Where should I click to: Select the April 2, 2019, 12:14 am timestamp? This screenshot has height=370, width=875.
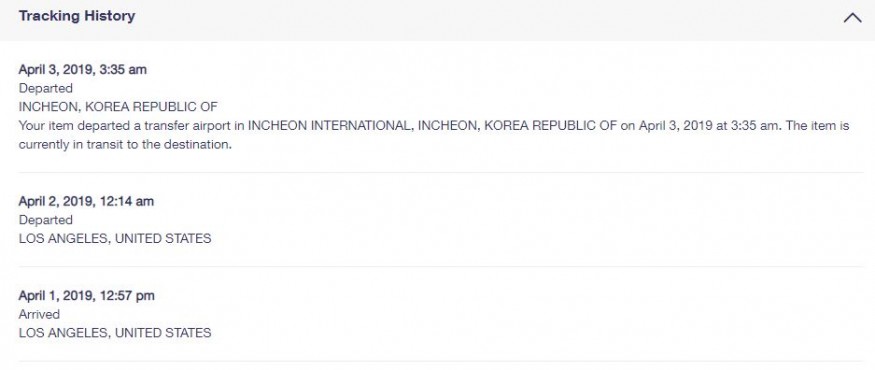(x=86, y=201)
